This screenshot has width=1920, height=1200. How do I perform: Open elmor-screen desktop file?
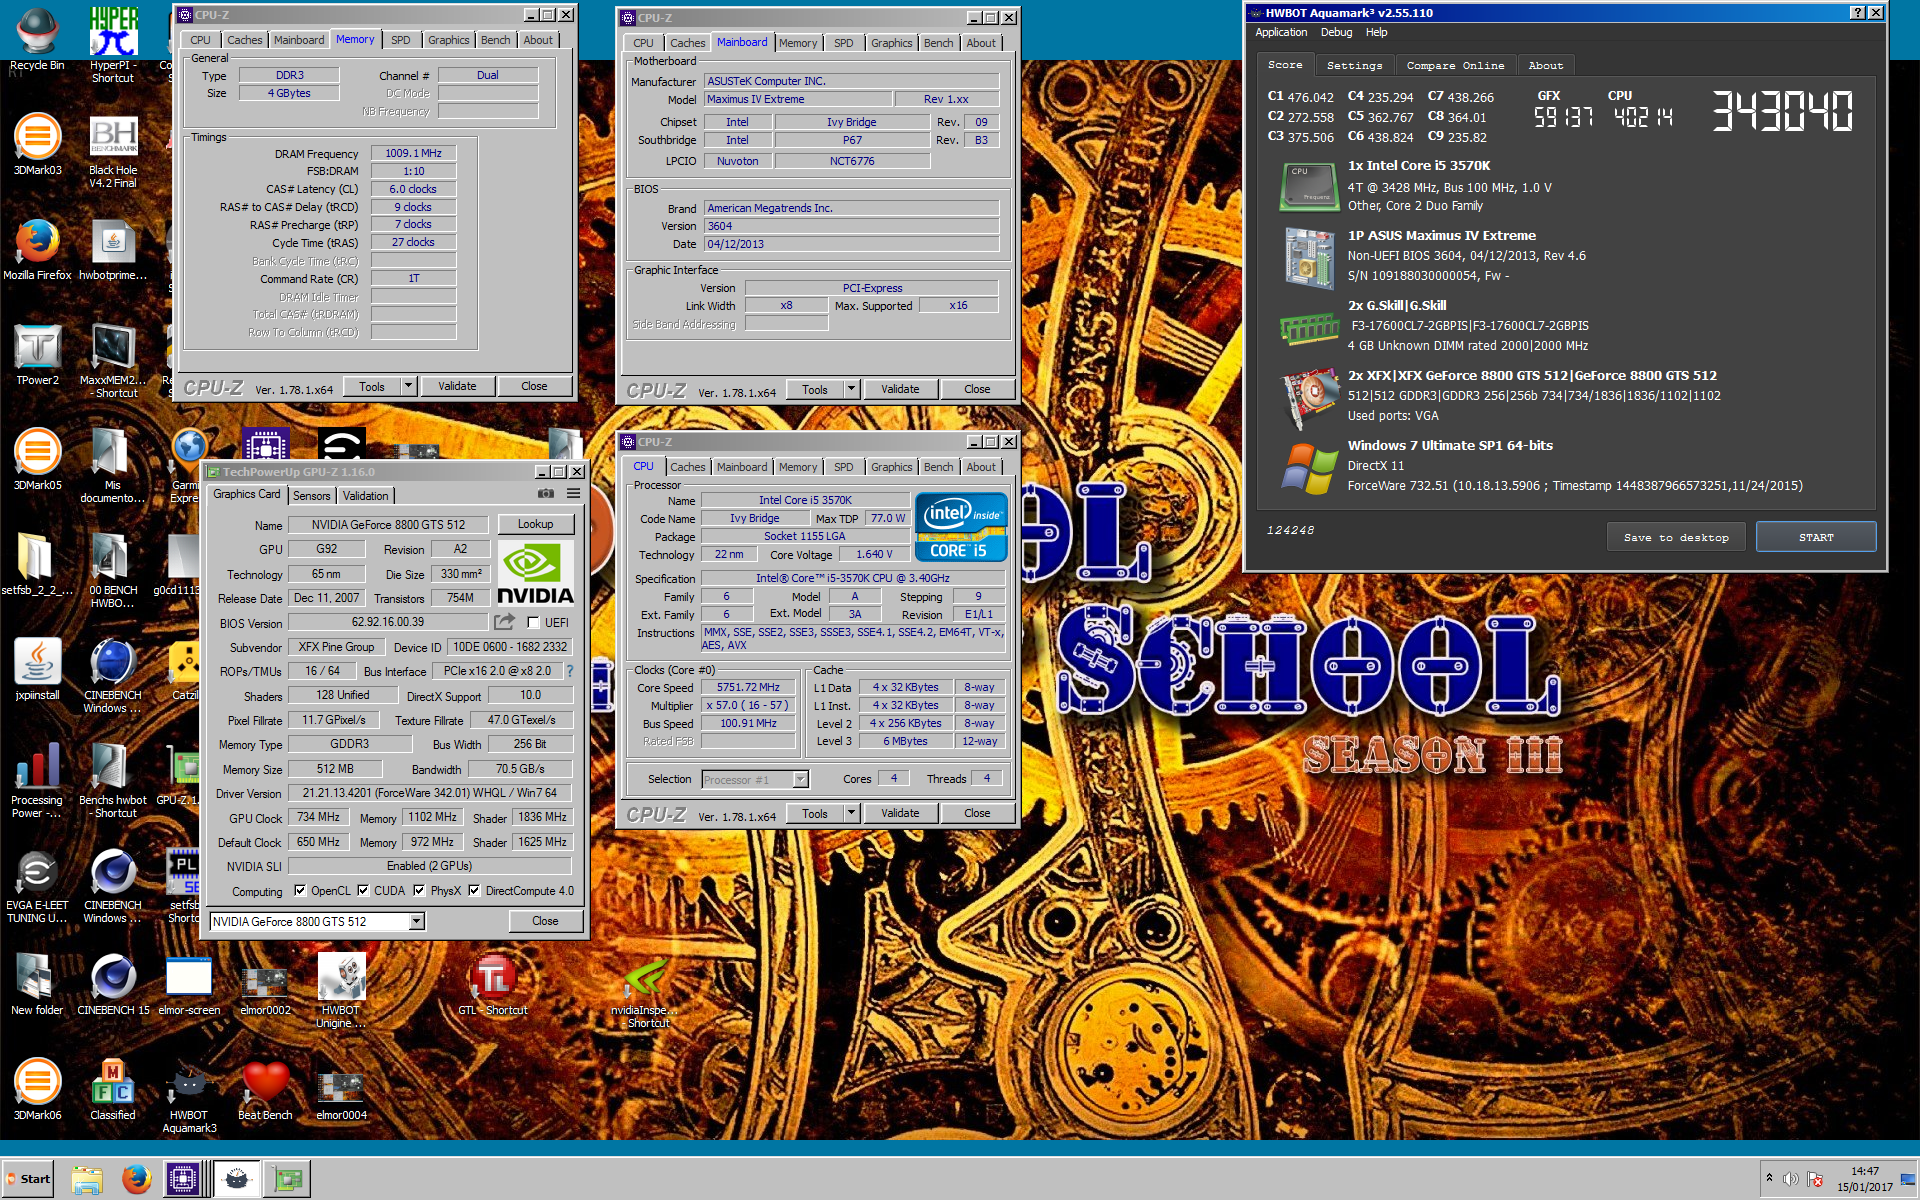pos(189,985)
